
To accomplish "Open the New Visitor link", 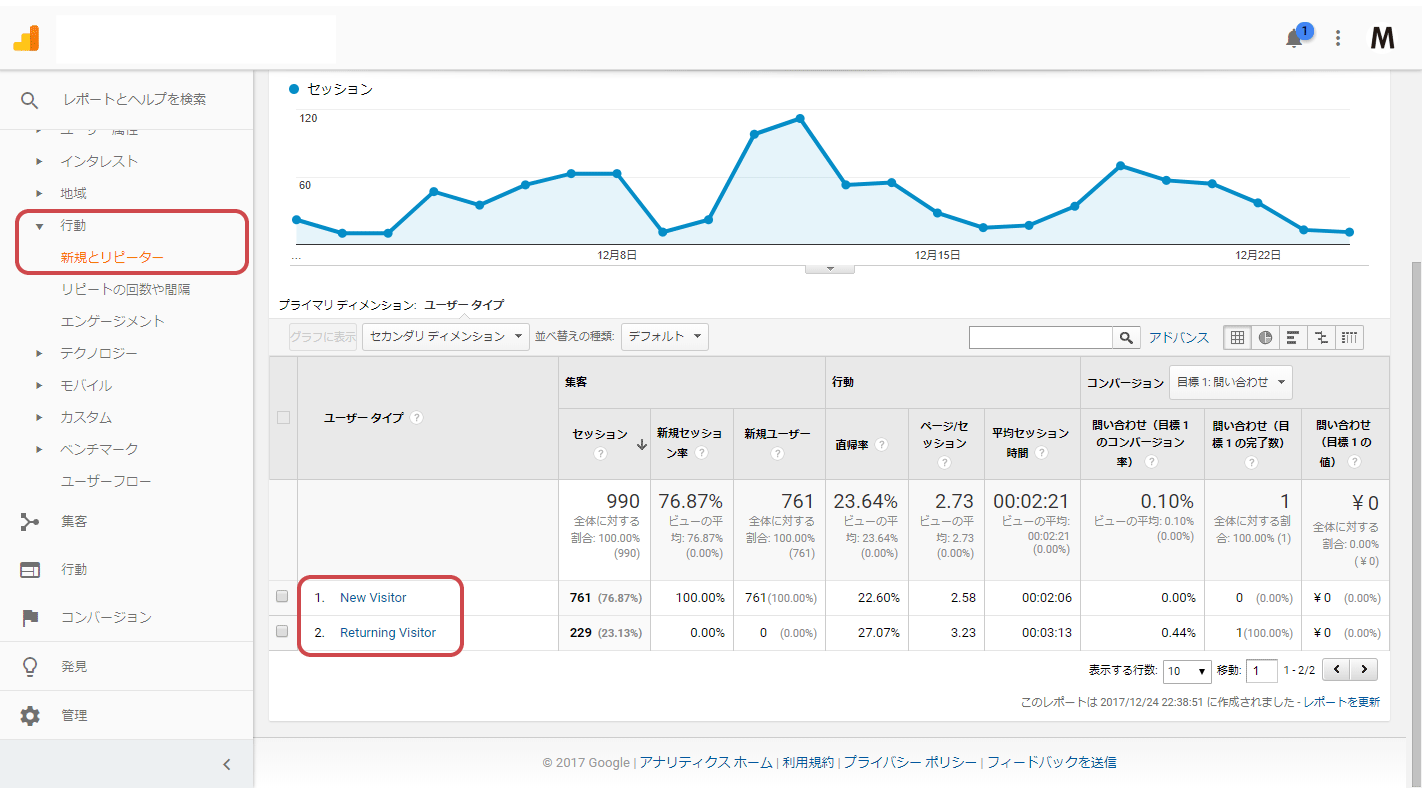I will point(373,598).
